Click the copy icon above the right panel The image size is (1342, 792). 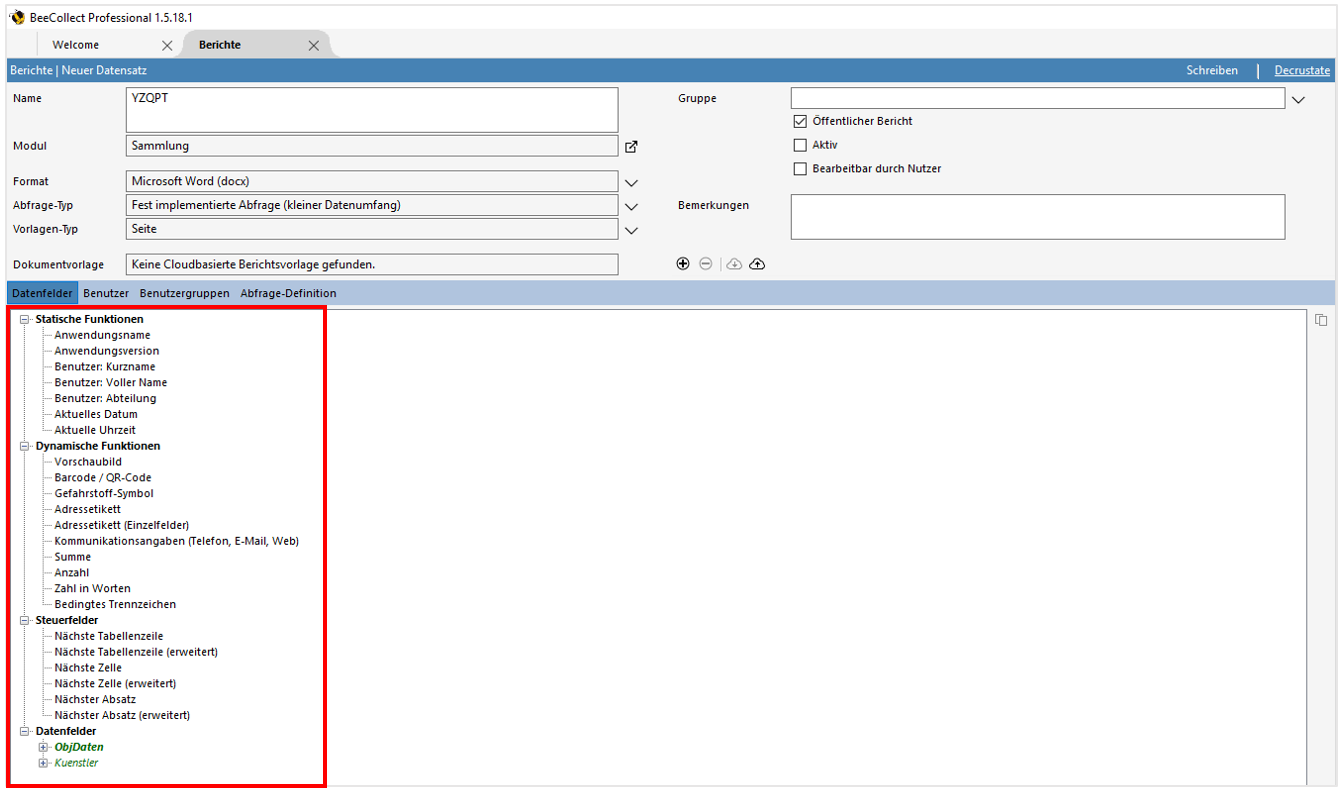pos(1321,318)
